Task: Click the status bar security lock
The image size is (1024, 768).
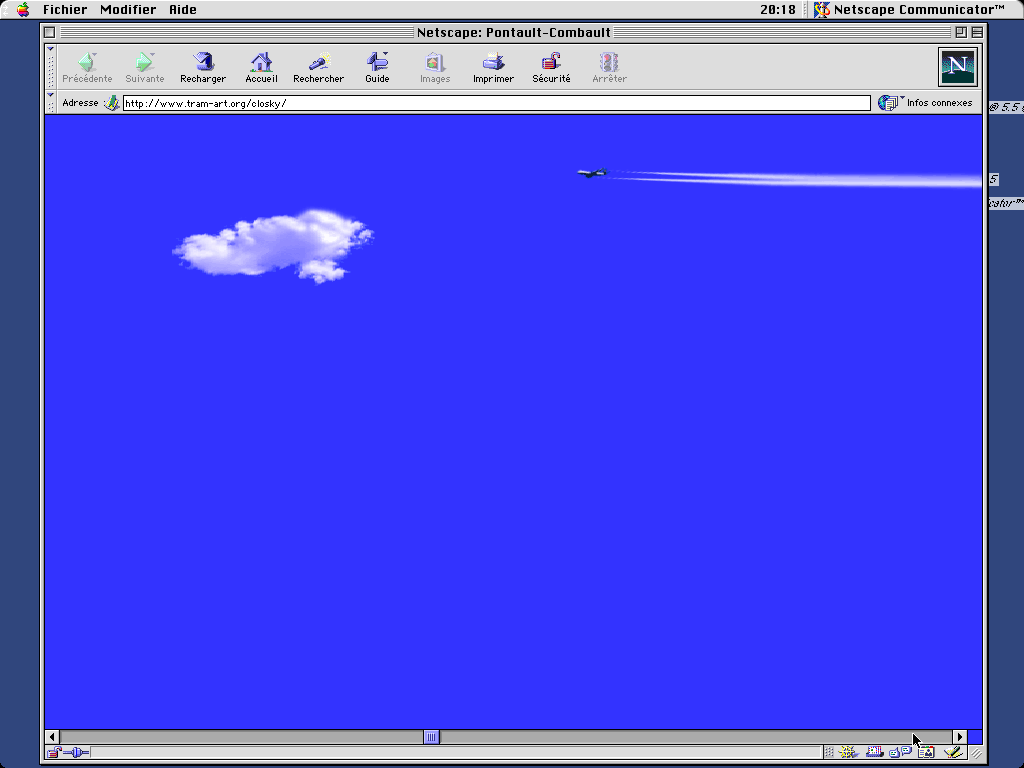Action: 54,752
